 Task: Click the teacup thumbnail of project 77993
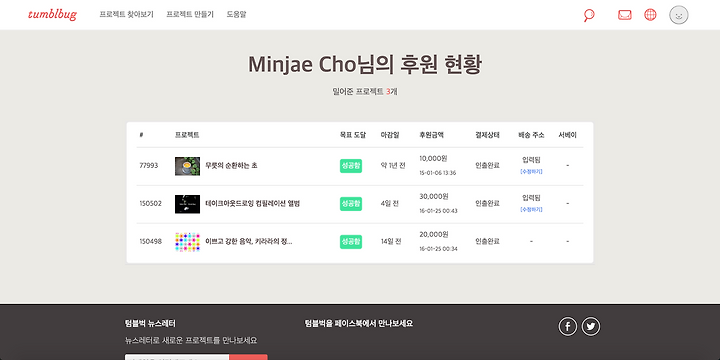tap(187, 166)
